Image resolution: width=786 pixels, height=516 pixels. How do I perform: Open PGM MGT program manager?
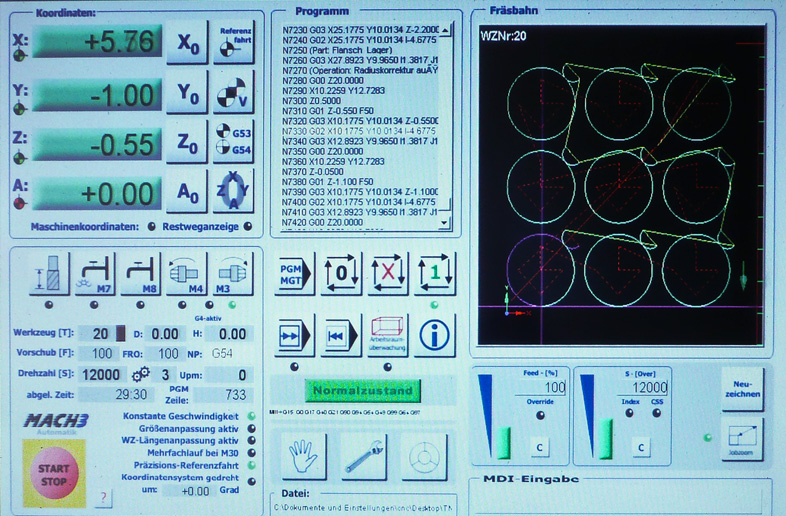tap(294, 274)
